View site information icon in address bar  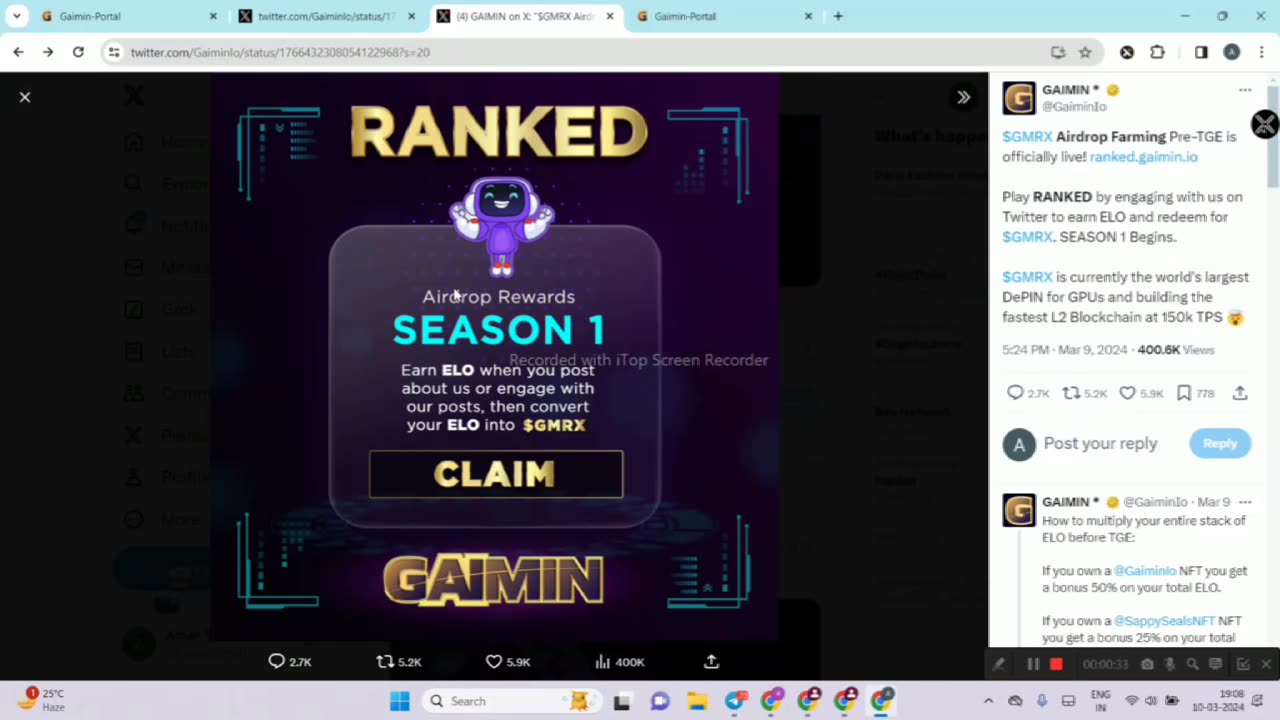click(114, 52)
